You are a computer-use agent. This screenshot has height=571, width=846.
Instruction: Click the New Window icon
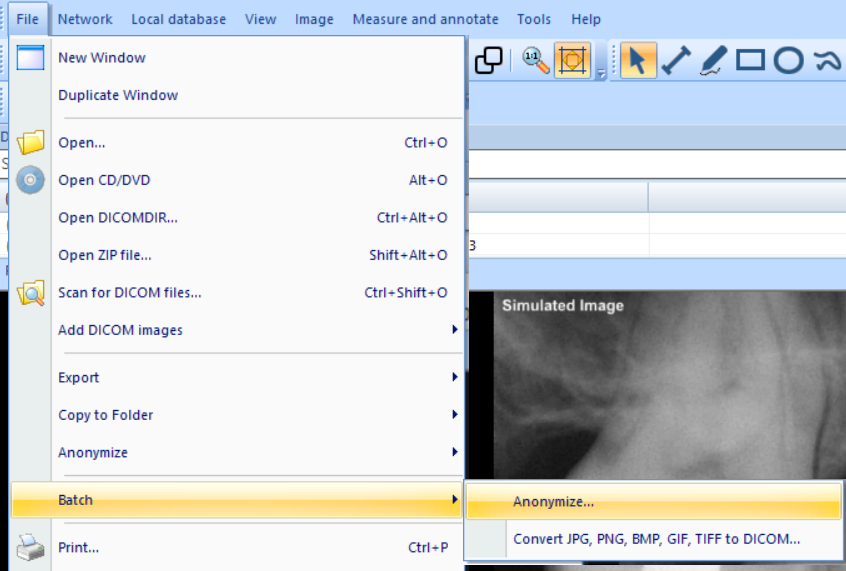coord(30,58)
